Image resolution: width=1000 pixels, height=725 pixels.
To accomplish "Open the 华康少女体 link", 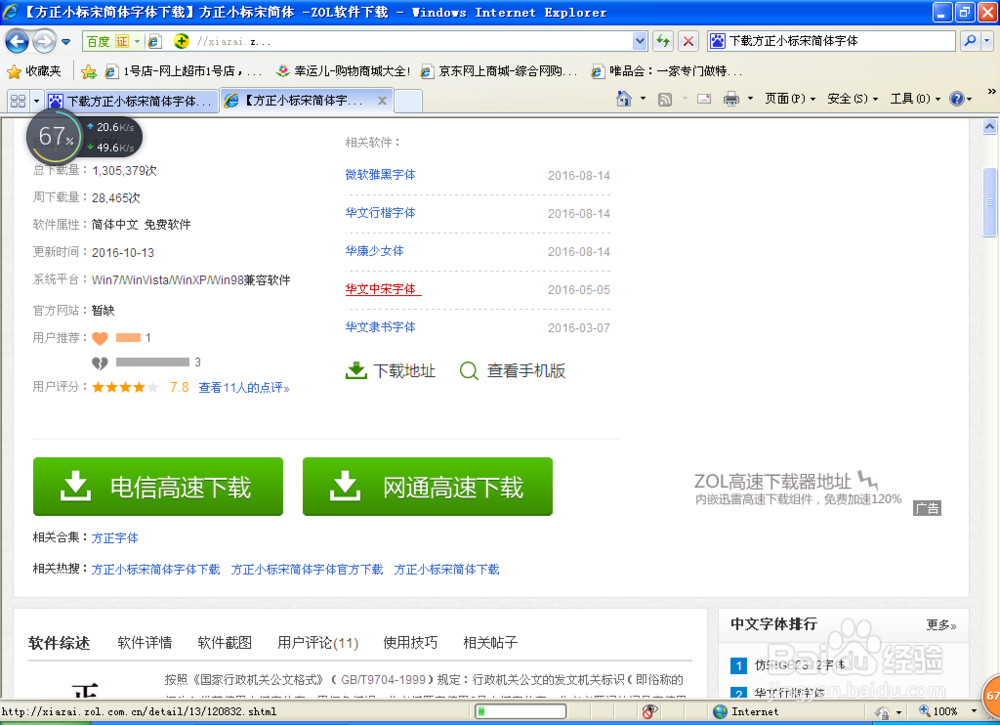I will (x=374, y=251).
